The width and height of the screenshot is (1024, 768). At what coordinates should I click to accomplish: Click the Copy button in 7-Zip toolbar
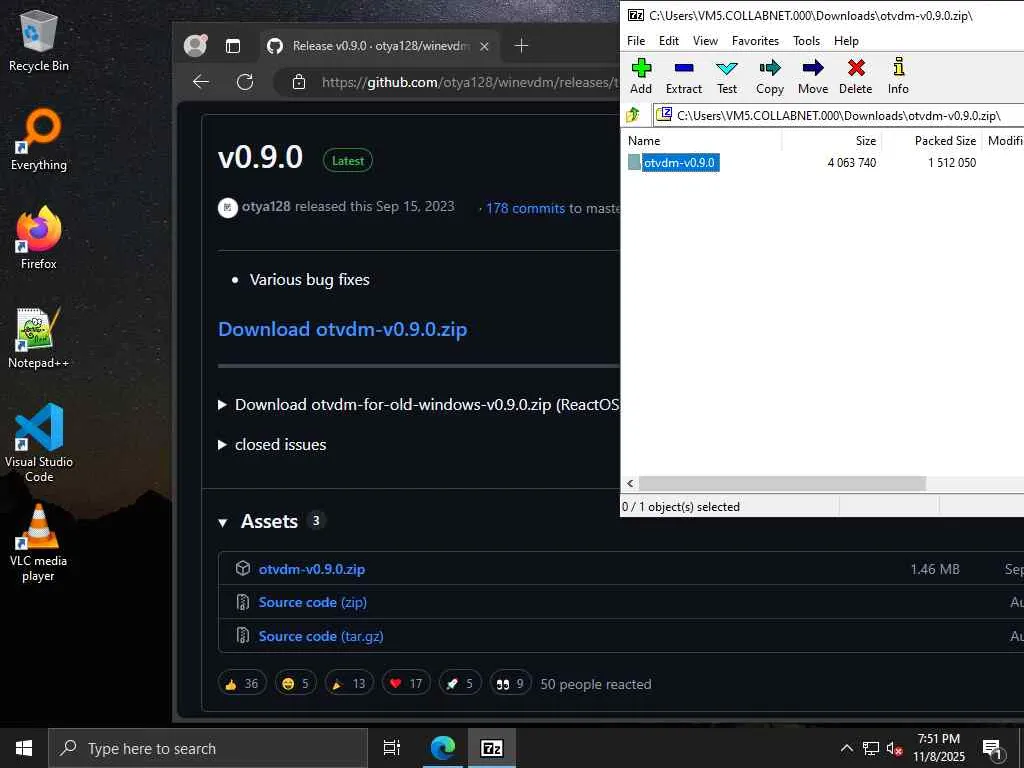coord(770,76)
